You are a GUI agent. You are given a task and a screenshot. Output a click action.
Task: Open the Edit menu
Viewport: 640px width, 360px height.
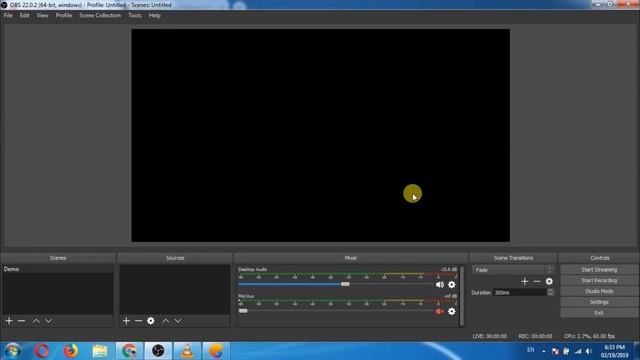24,16
